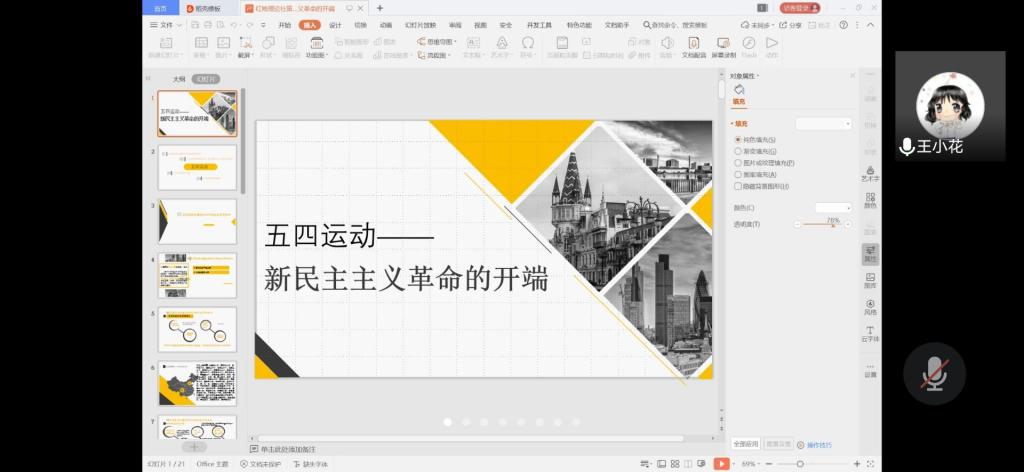
Task: Open the 操作技巧 link
Action: pyautogui.click(x=818, y=445)
